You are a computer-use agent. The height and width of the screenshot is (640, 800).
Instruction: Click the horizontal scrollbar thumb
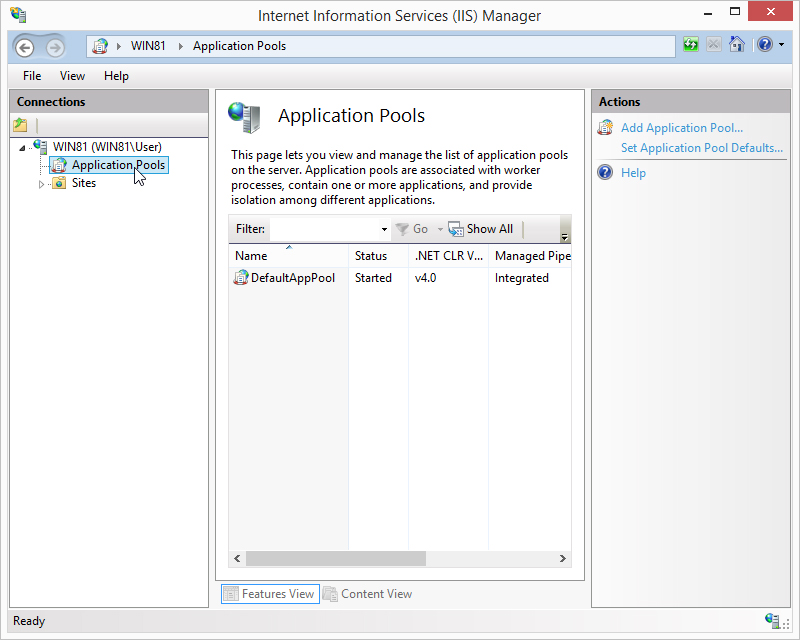point(336,558)
